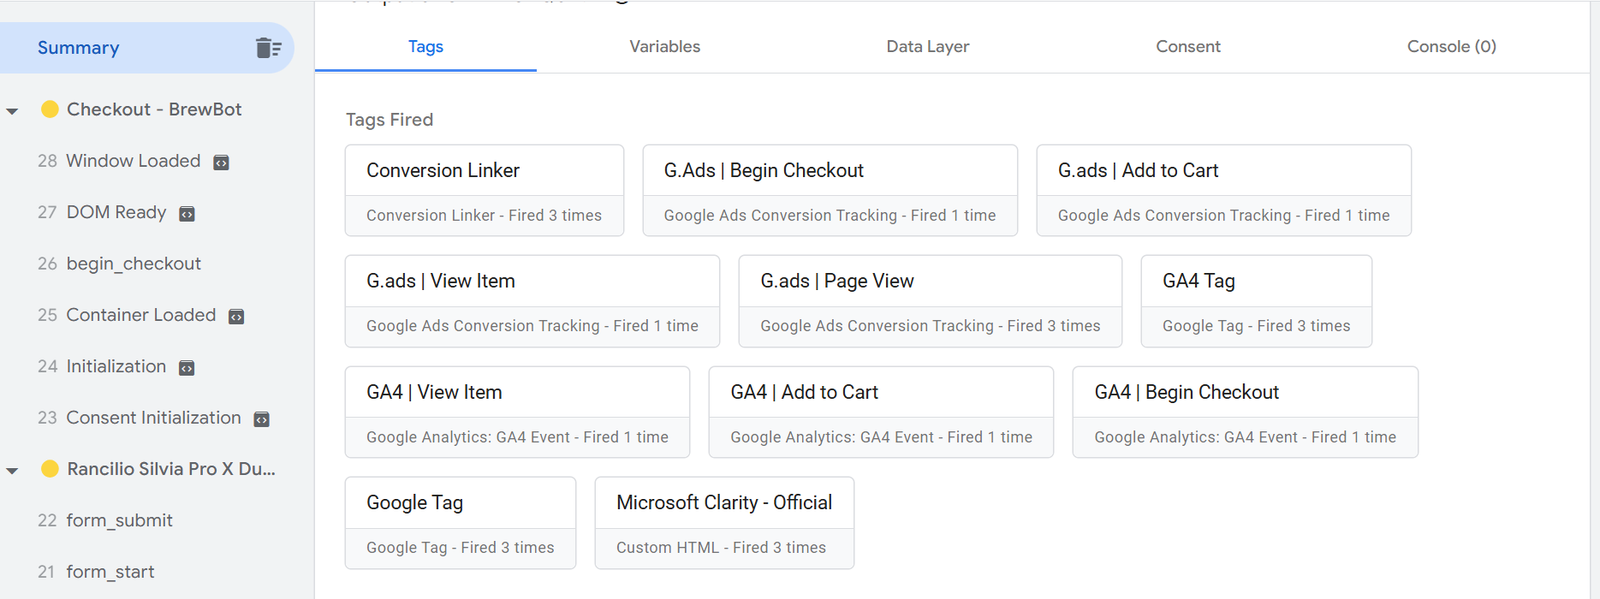
Task: Switch to the Consent tab
Action: pos(1188,46)
